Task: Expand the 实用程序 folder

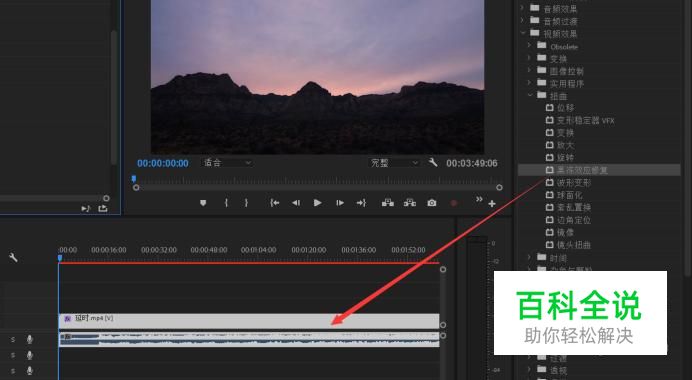Action: tap(529, 83)
